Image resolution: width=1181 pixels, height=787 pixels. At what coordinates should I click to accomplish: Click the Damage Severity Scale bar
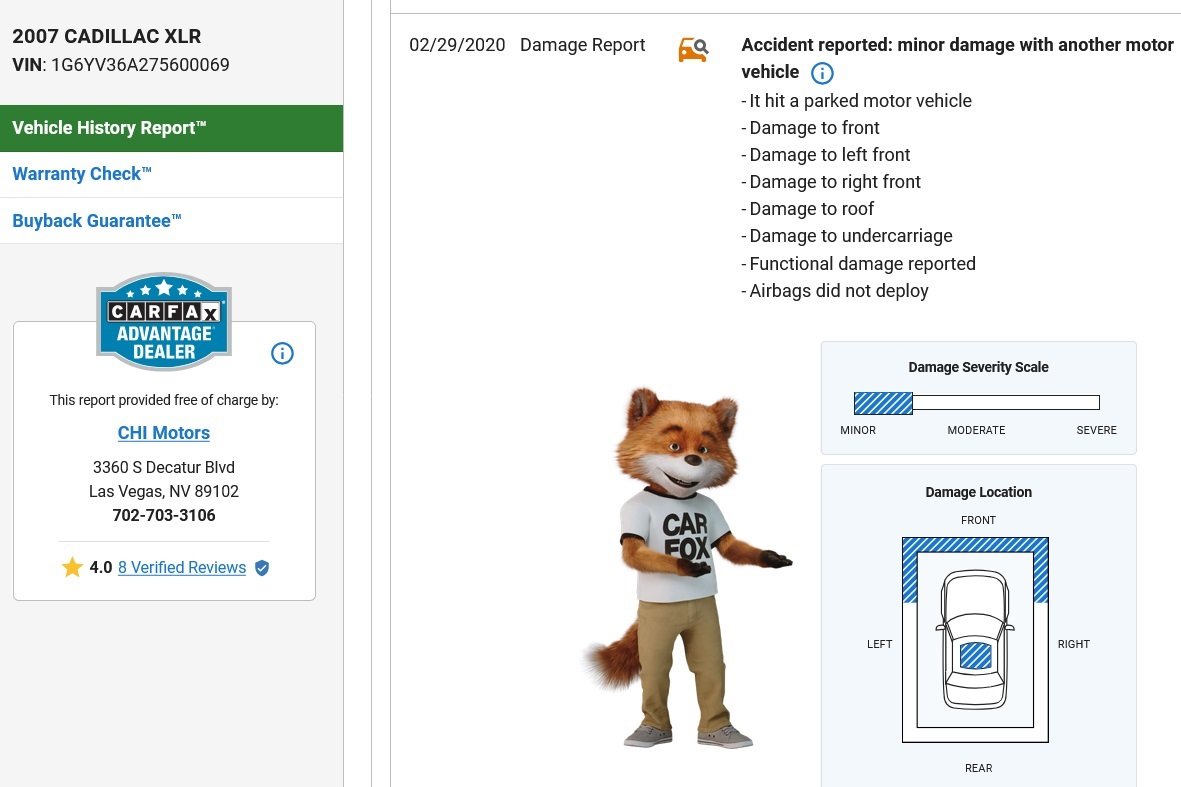[x=977, y=403]
